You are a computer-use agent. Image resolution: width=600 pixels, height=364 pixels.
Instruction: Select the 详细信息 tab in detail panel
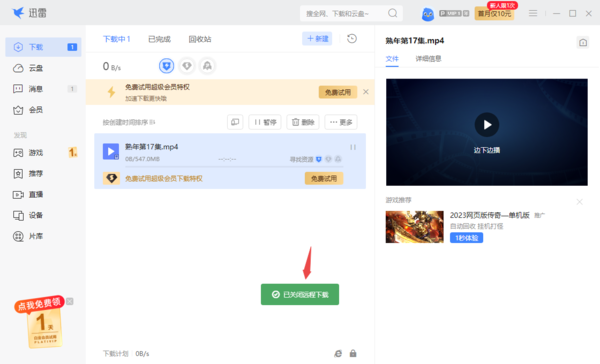coord(428,59)
